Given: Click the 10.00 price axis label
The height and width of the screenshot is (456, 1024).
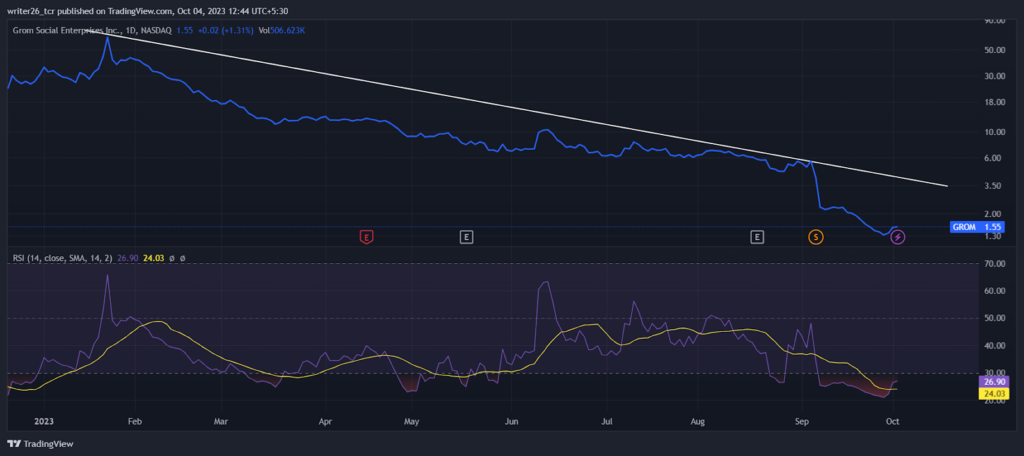Looking at the screenshot, I should pyautogui.click(x=995, y=131).
